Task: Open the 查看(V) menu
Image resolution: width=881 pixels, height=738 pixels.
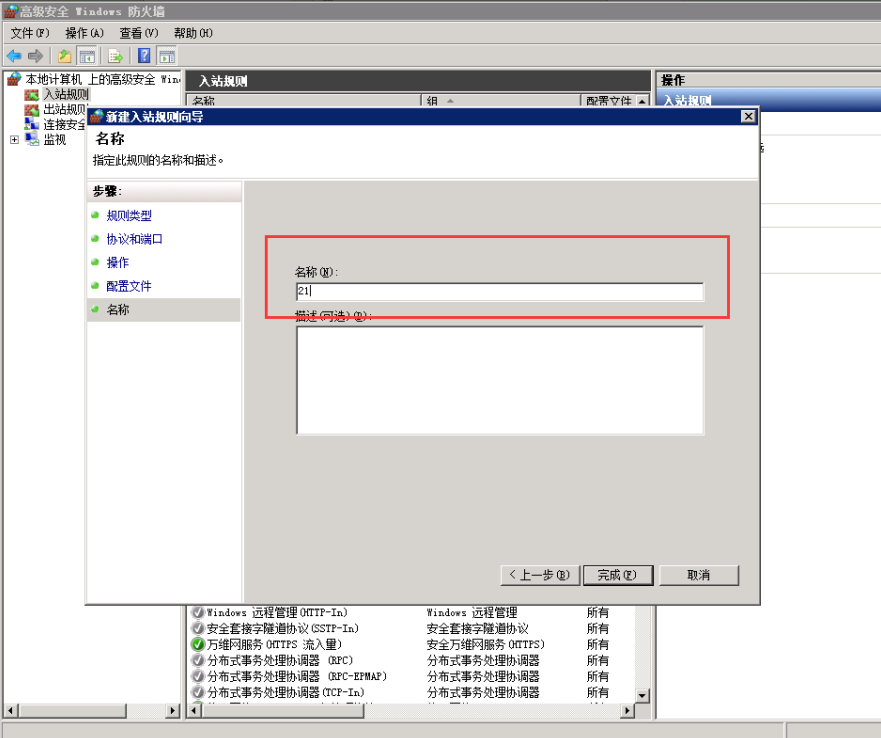Action: point(139,33)
